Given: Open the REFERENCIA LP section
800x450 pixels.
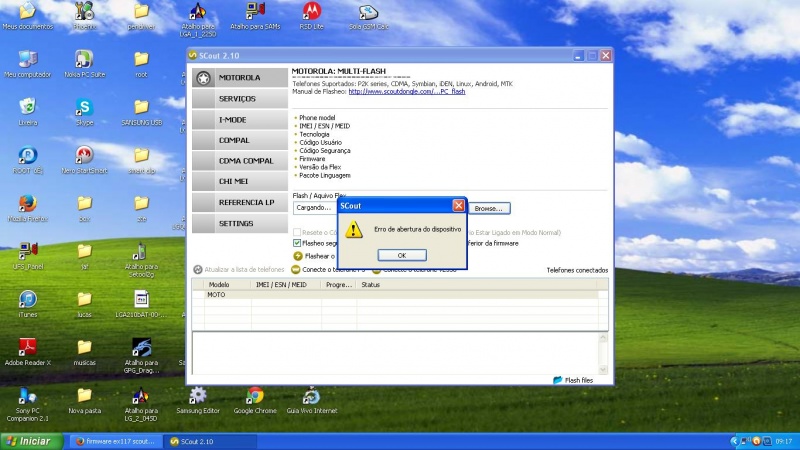Looking at the screenshot, I should pos(240,202).
